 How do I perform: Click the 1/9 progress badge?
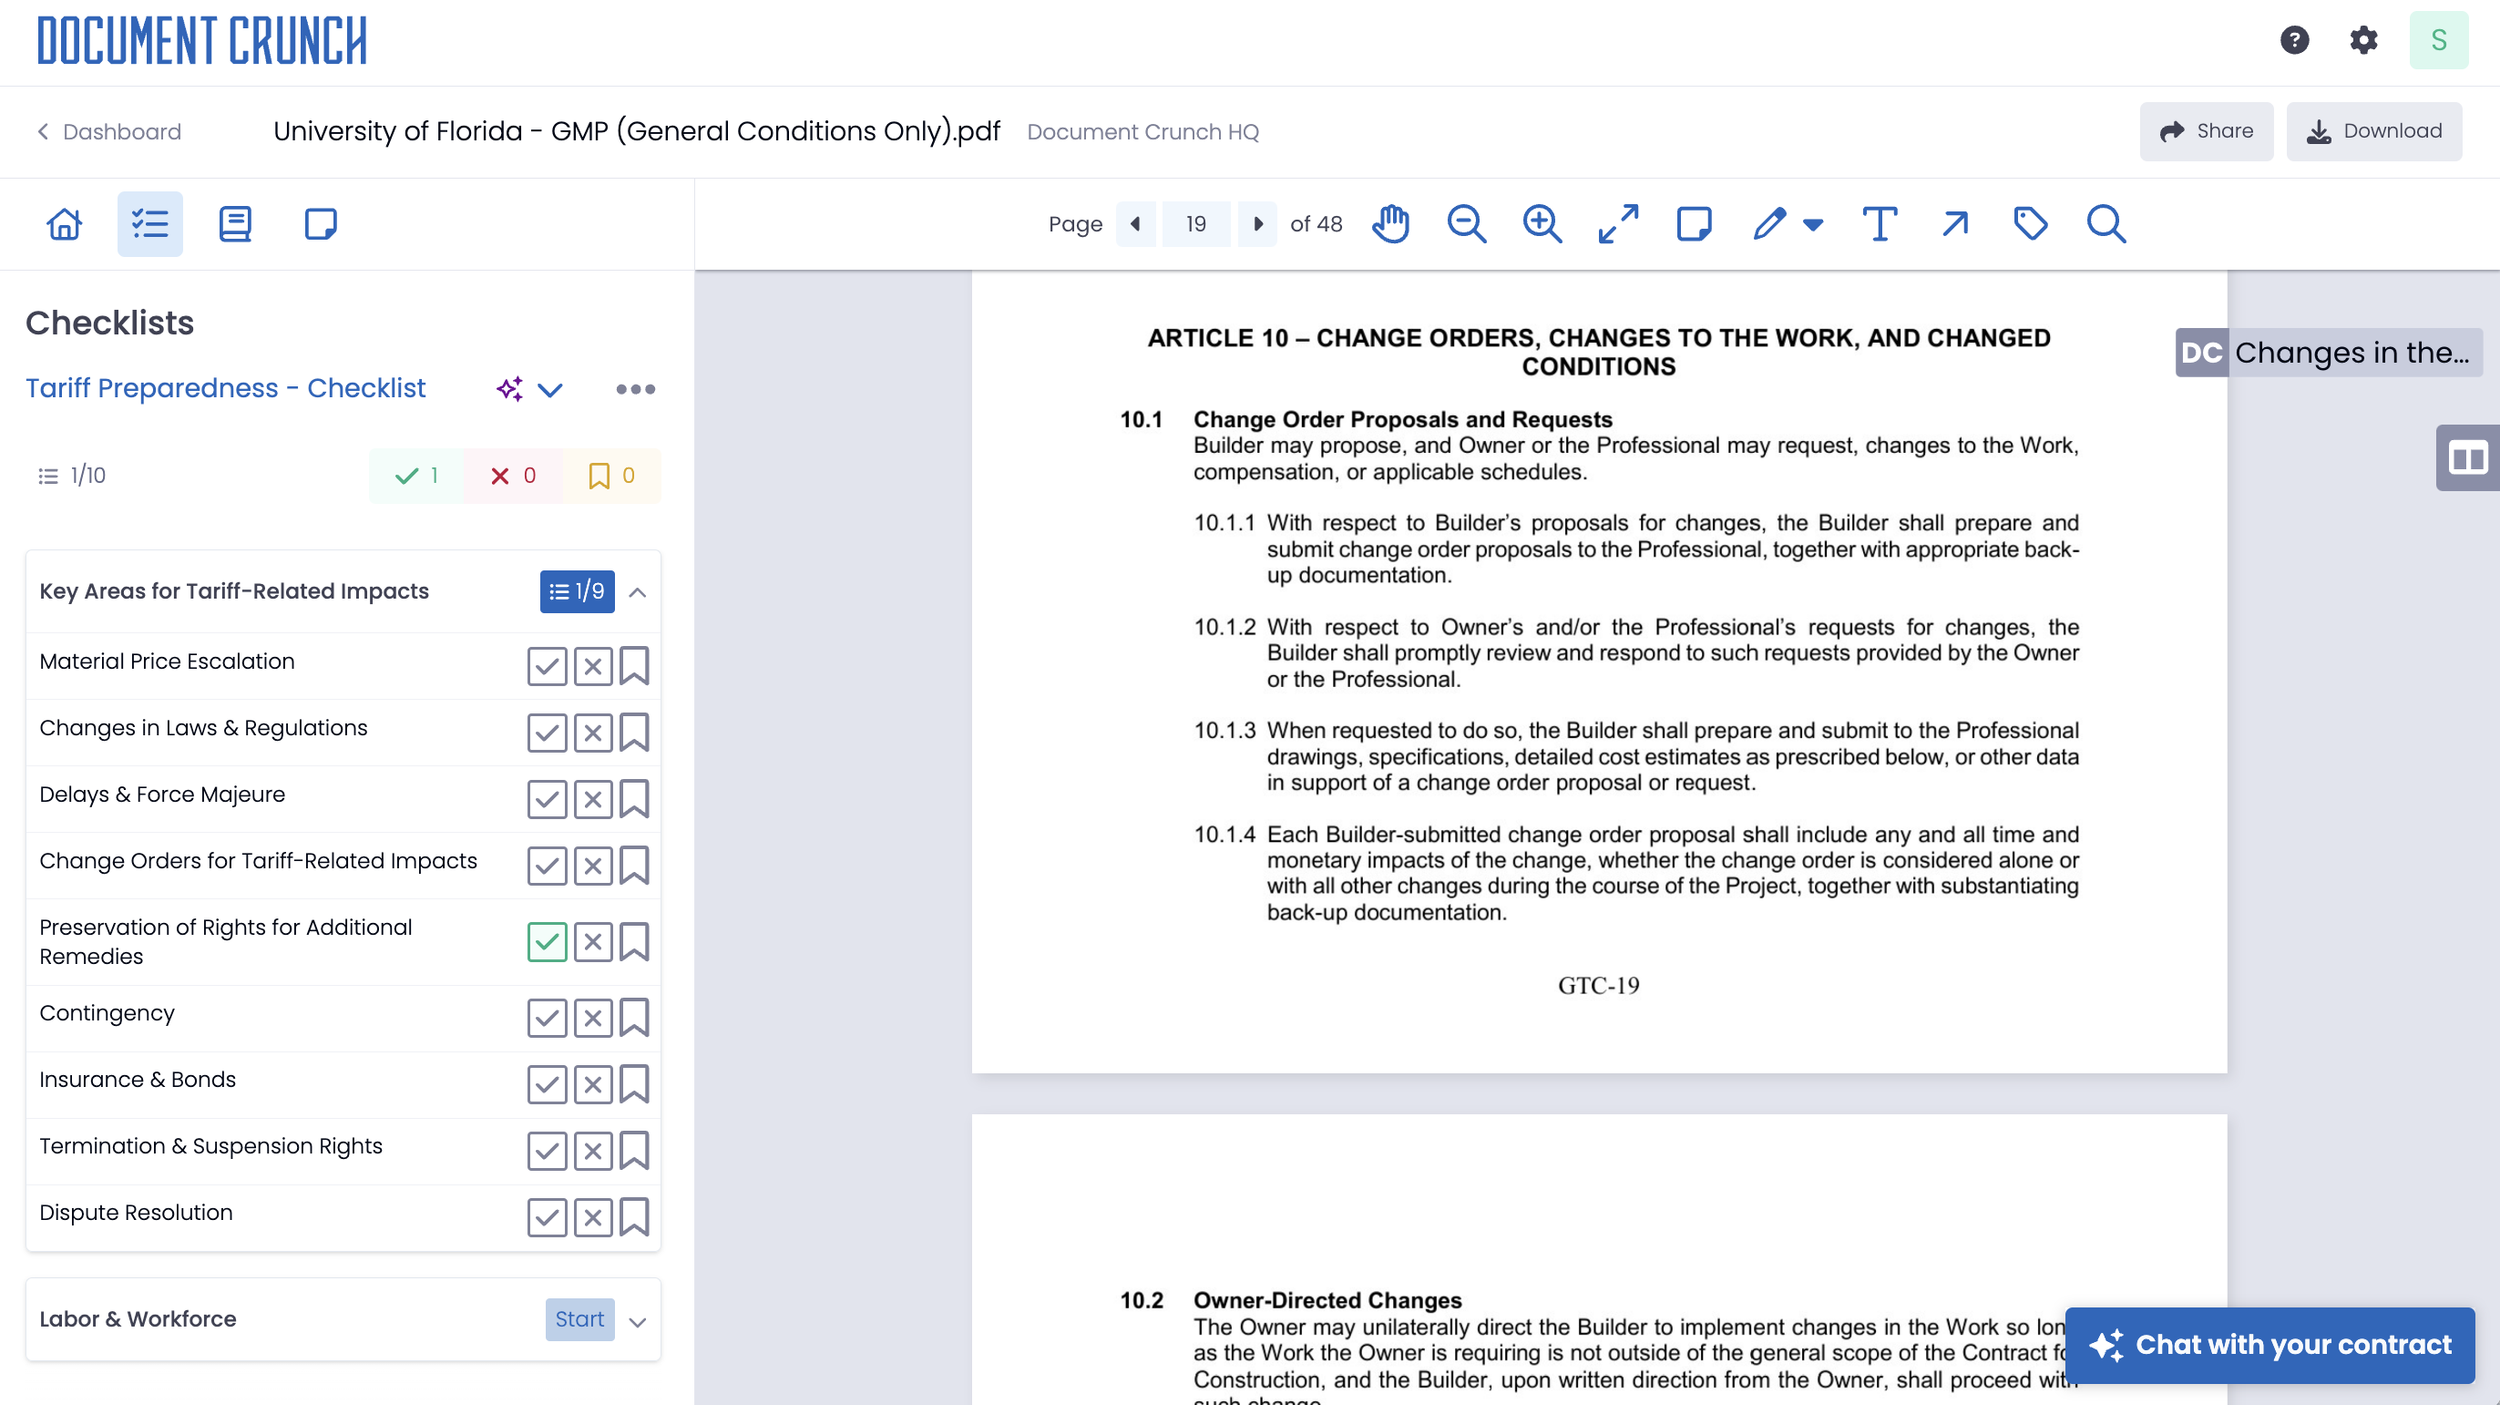click(x=577, y=591)
